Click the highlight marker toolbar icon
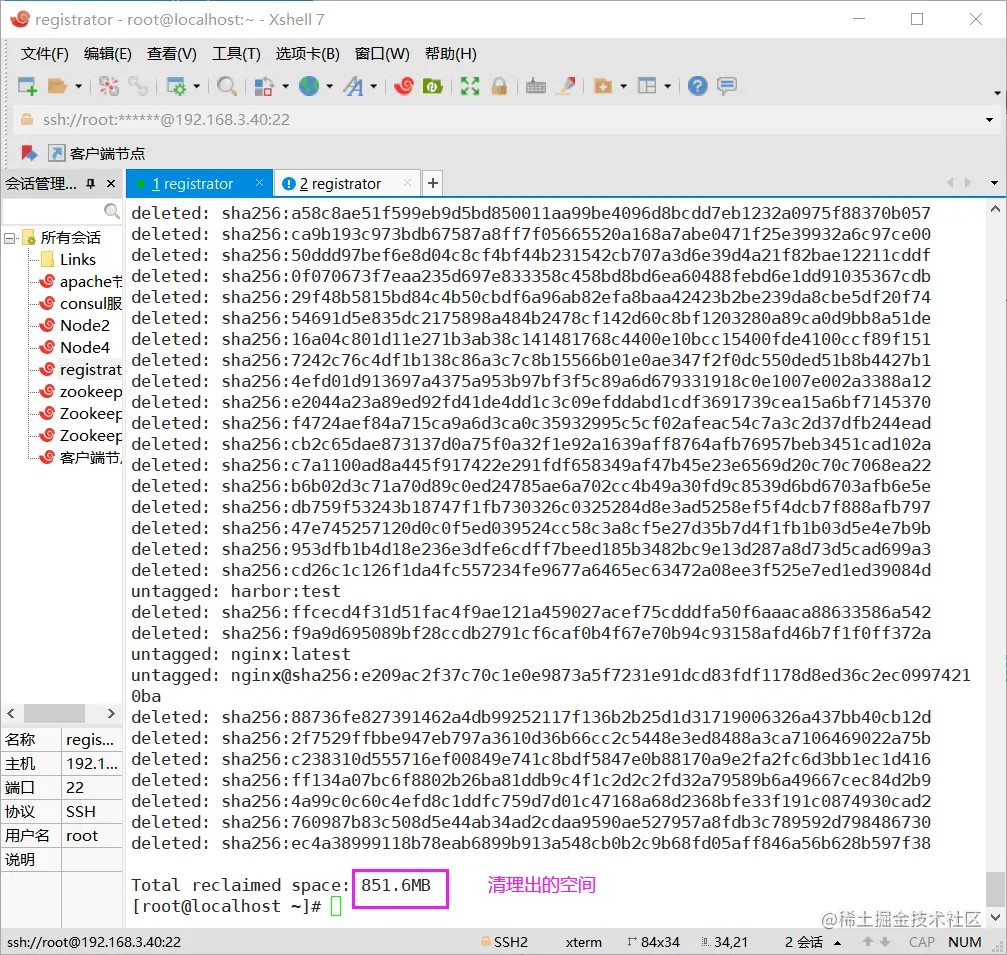 pyautogui.click(x=565, y=86)
